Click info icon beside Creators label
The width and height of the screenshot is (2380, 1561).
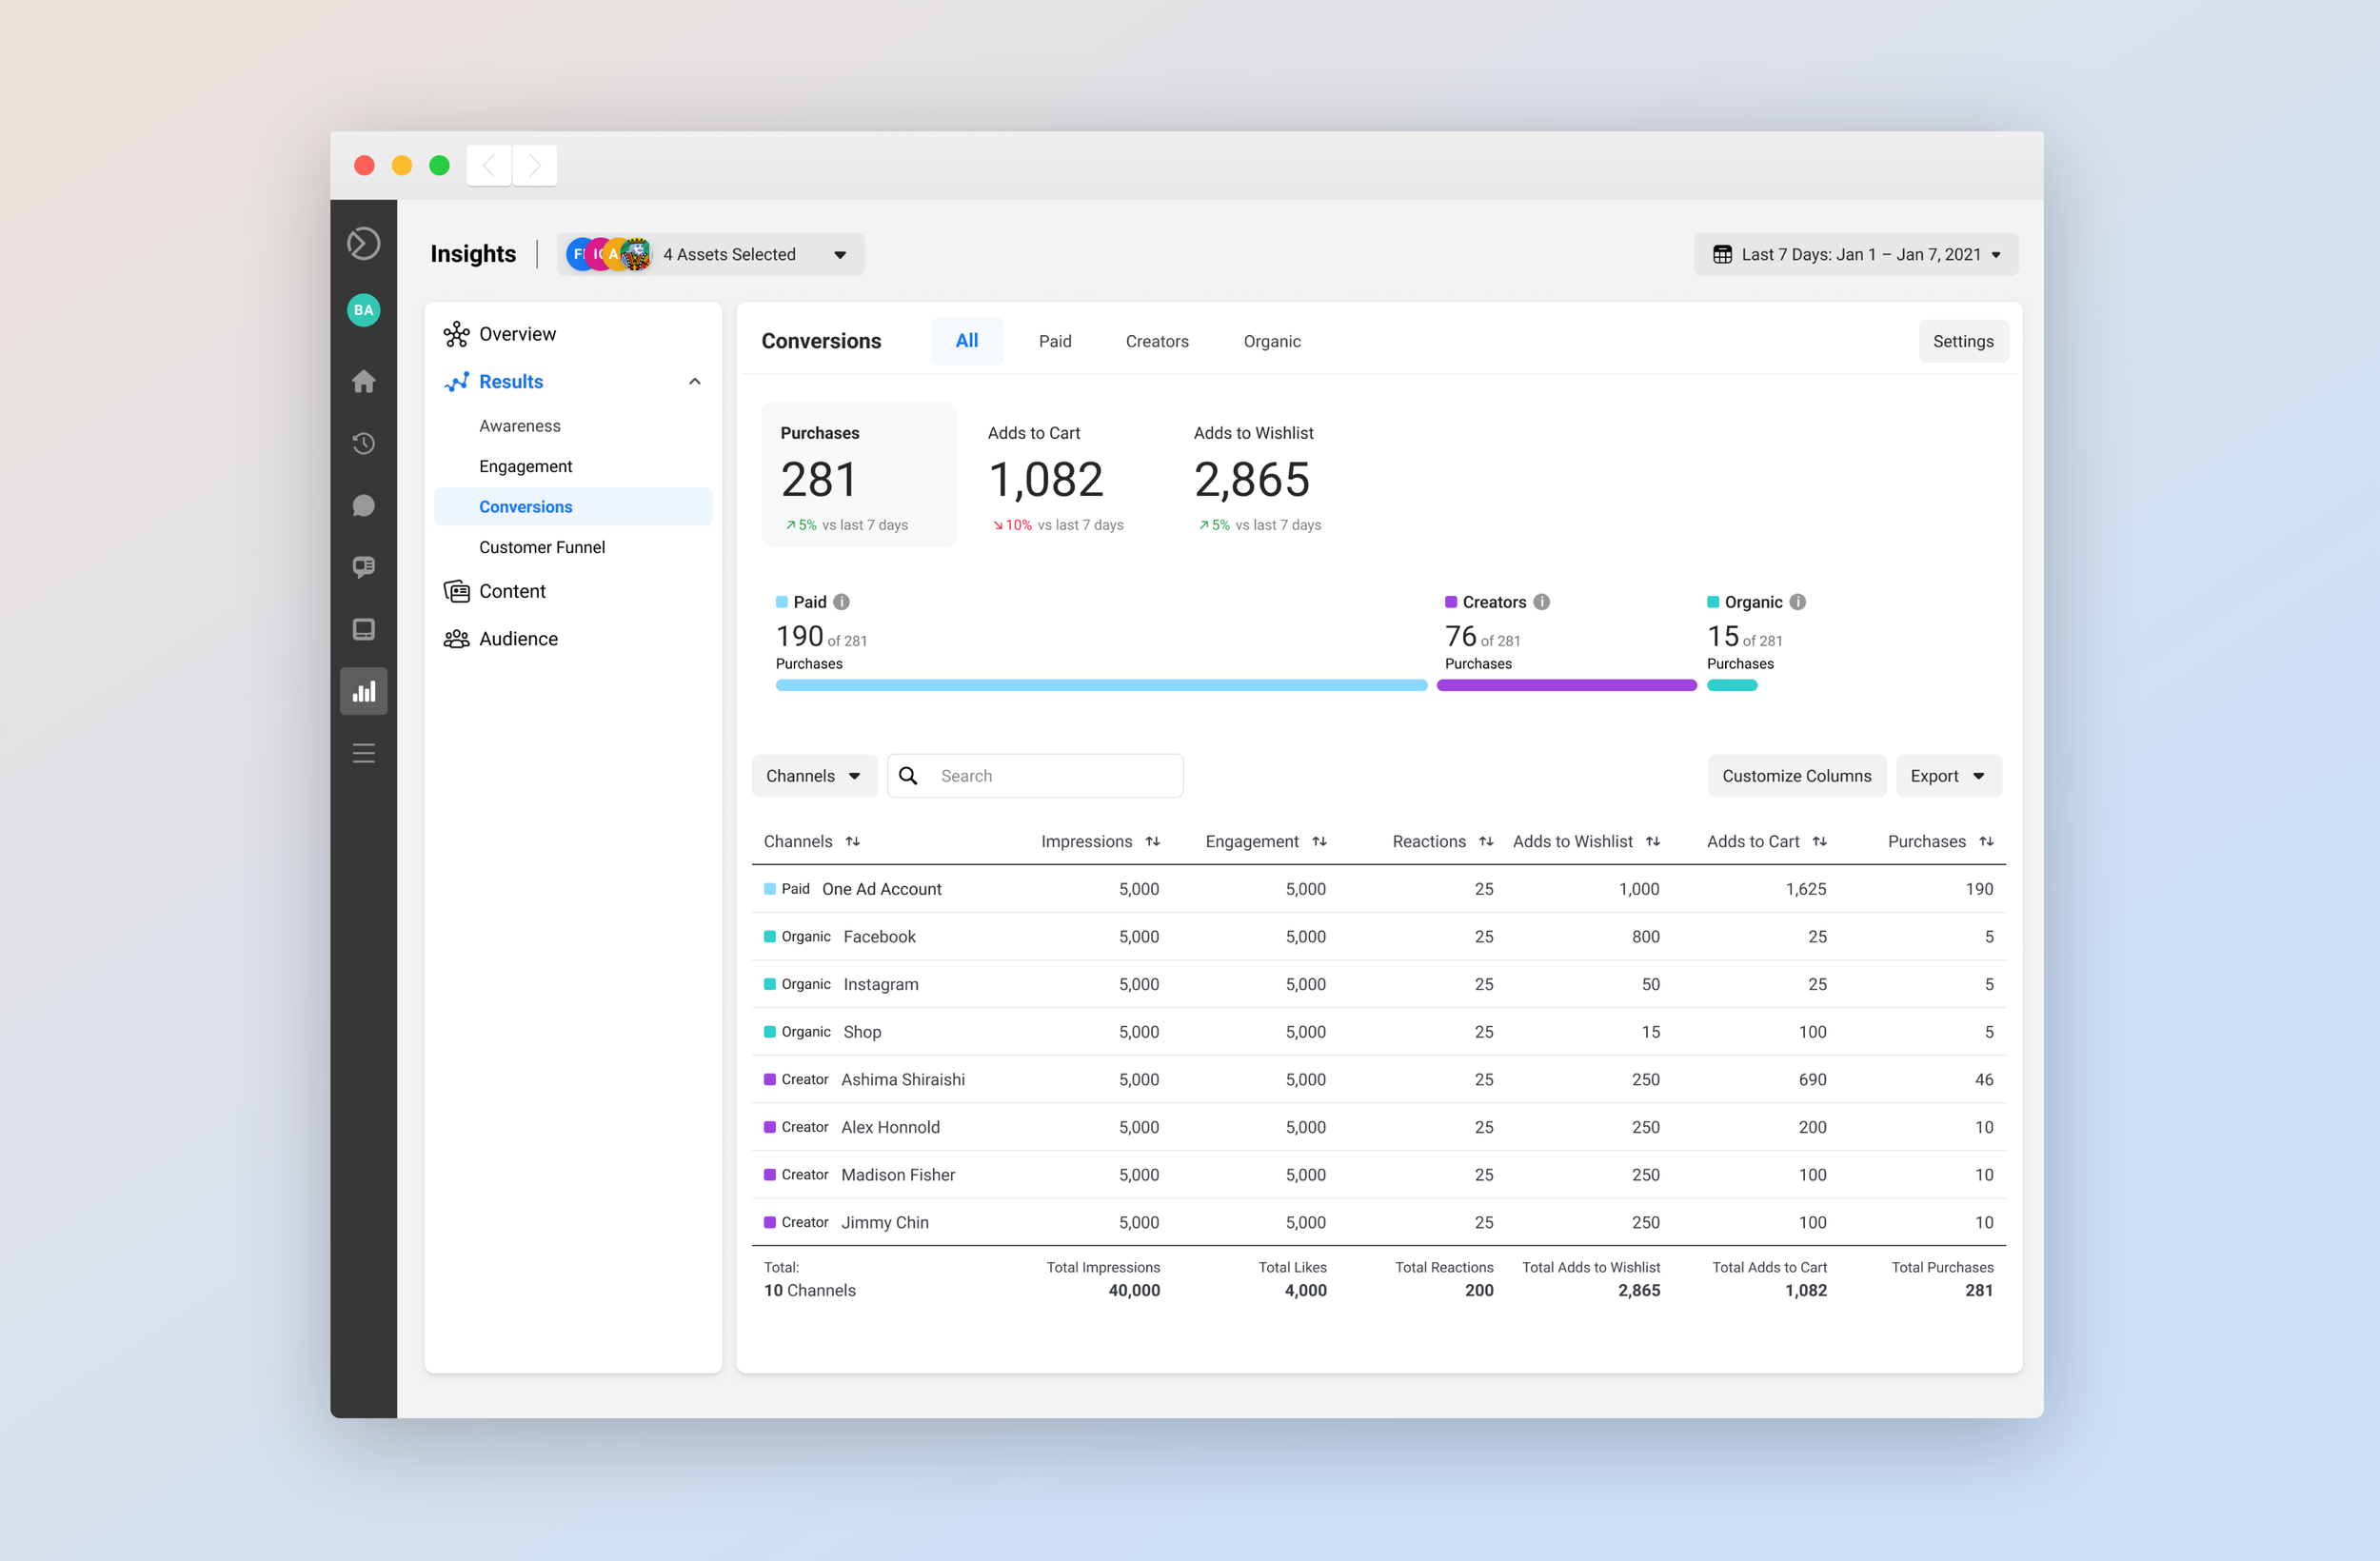point(1541,602)
